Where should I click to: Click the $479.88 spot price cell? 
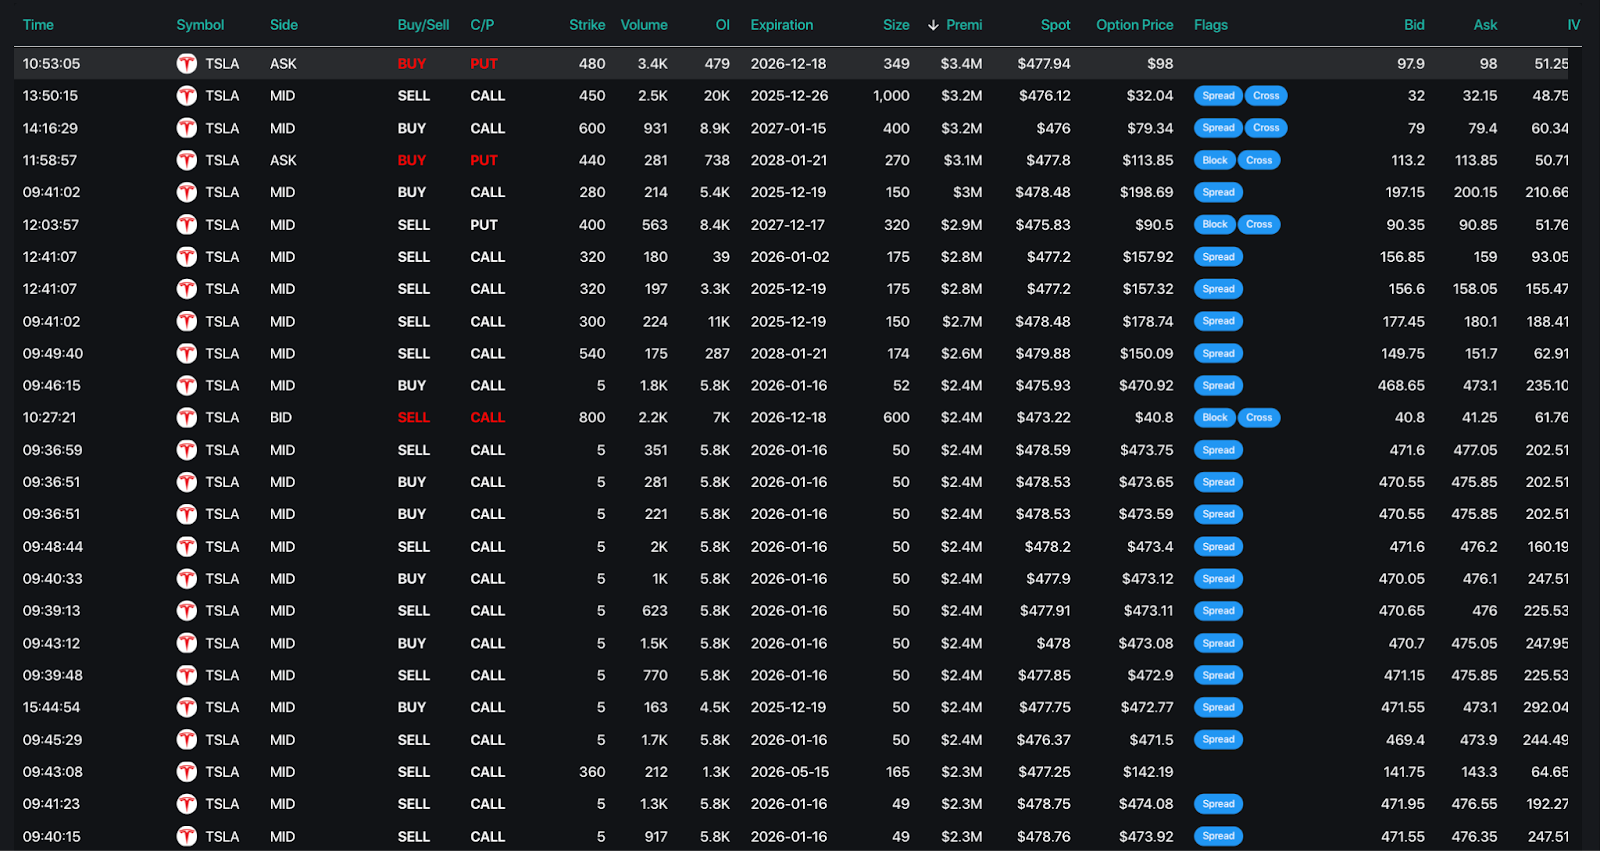[x=1043, y=354]
